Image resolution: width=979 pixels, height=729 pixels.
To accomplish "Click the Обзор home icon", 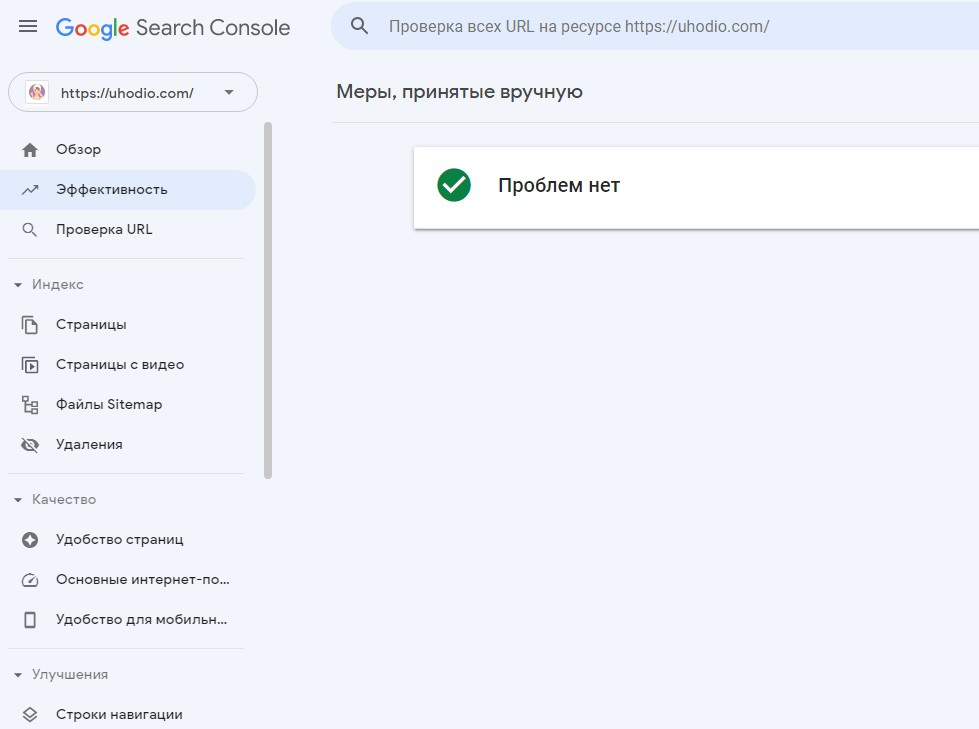I will [30, 150].
